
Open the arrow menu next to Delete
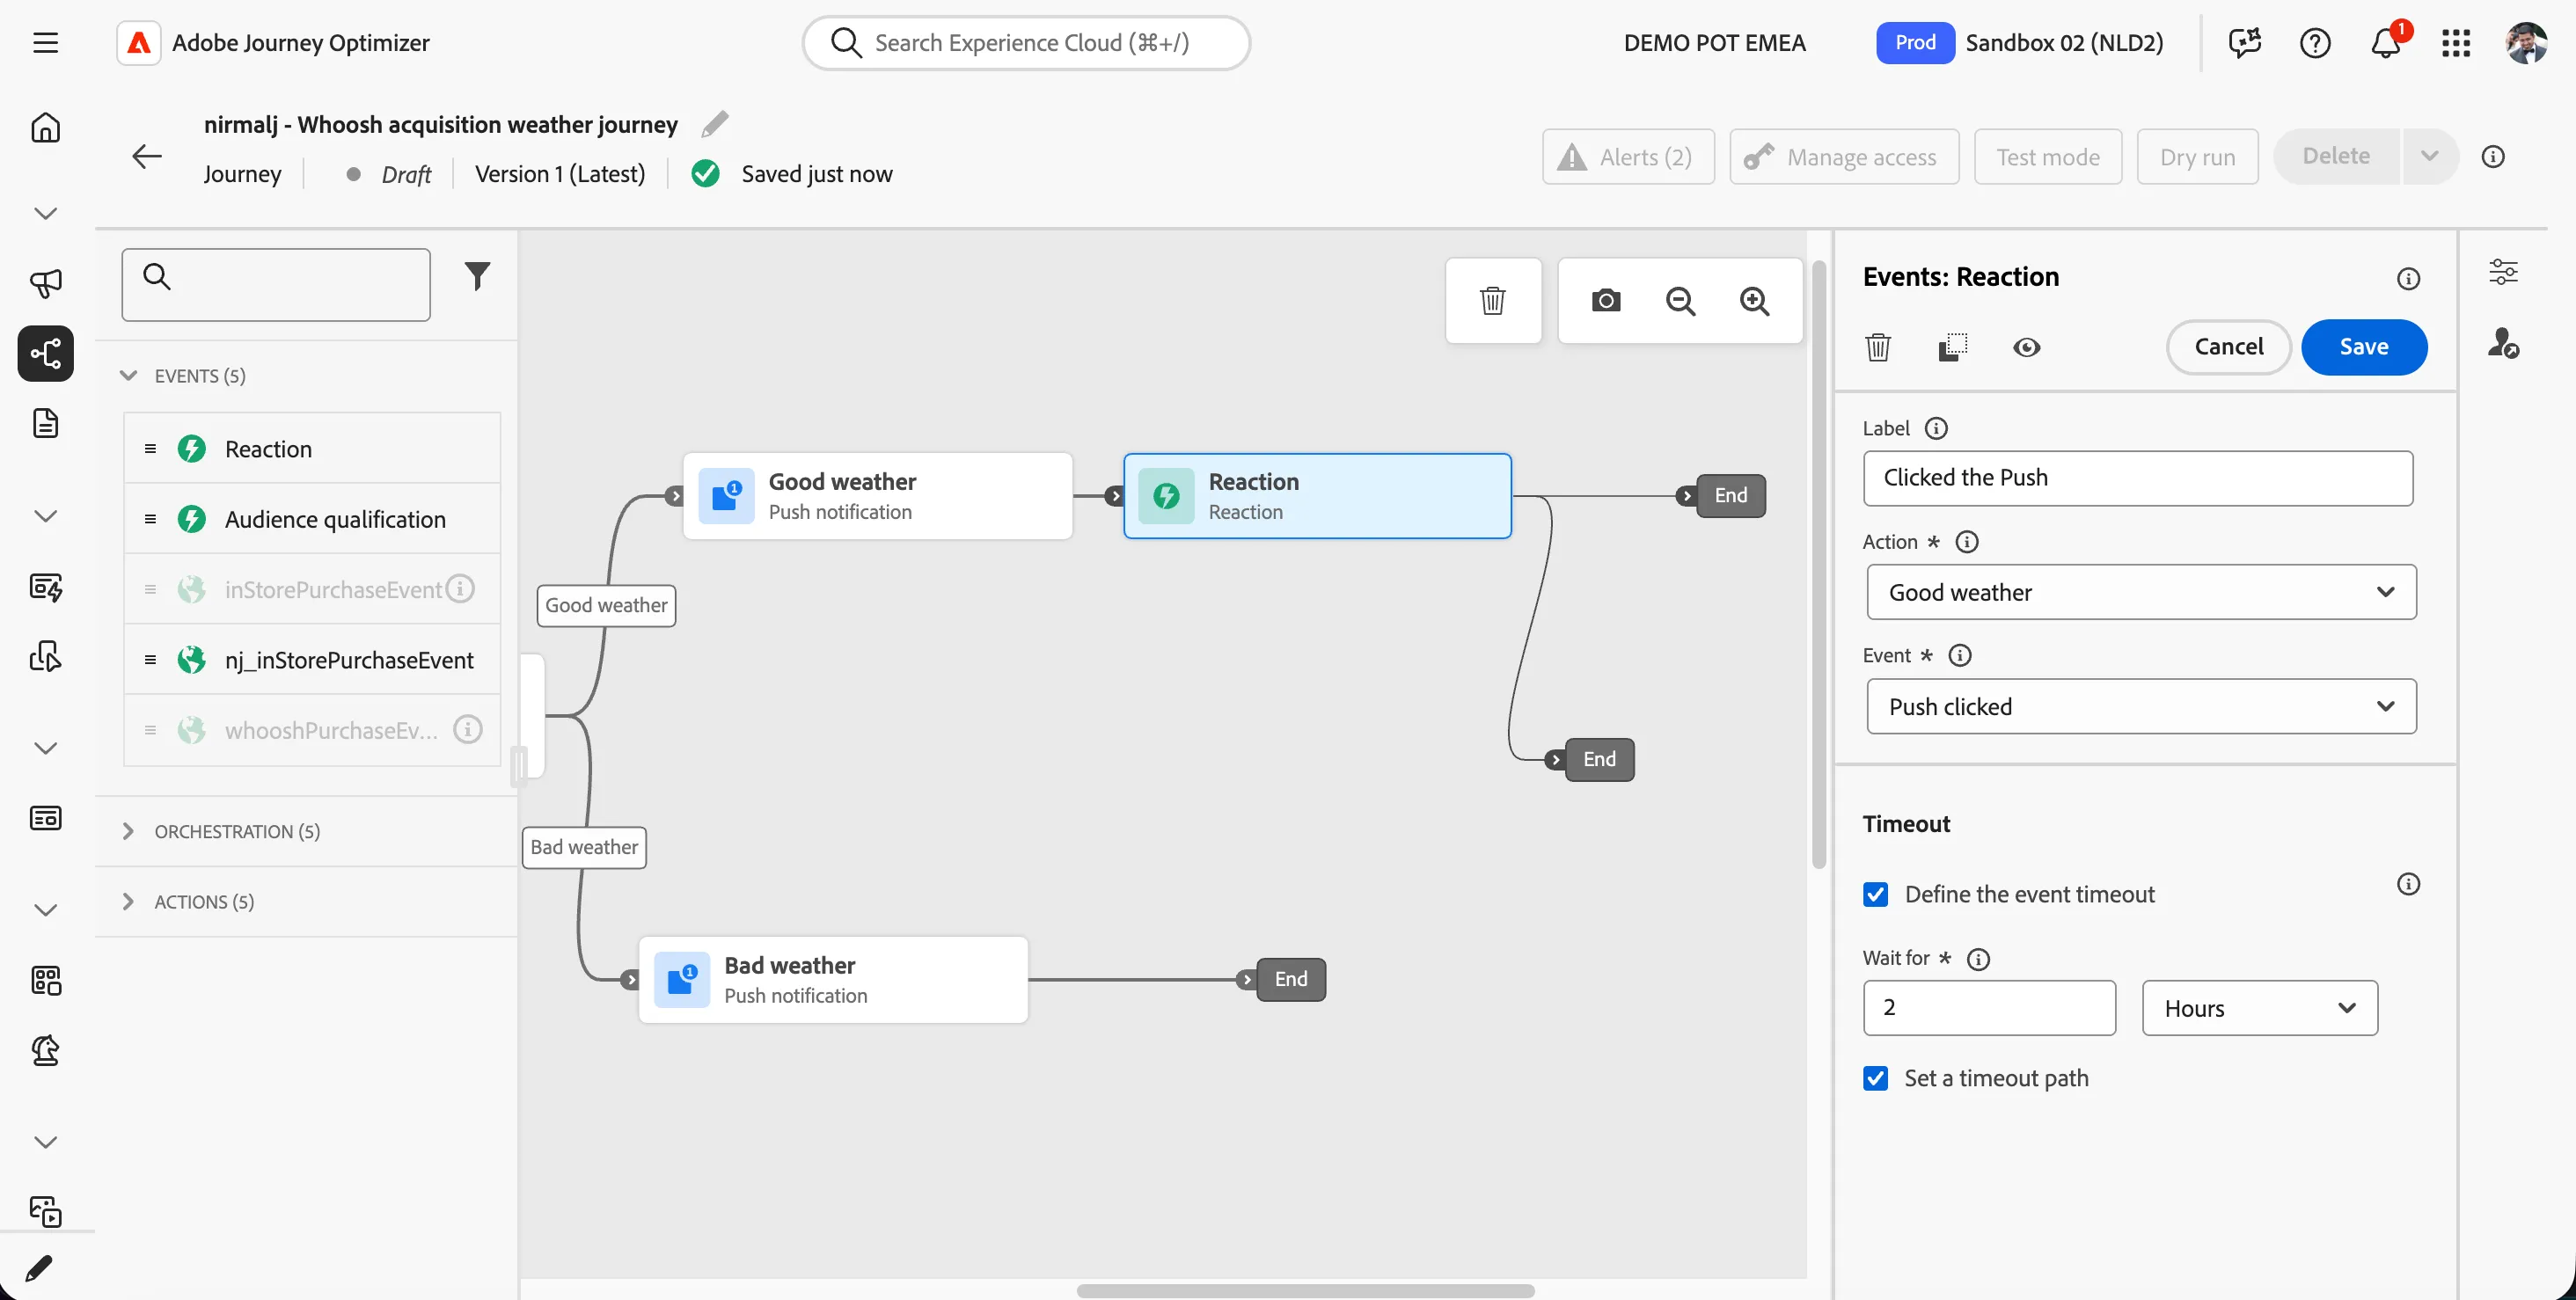(2429, 156)
